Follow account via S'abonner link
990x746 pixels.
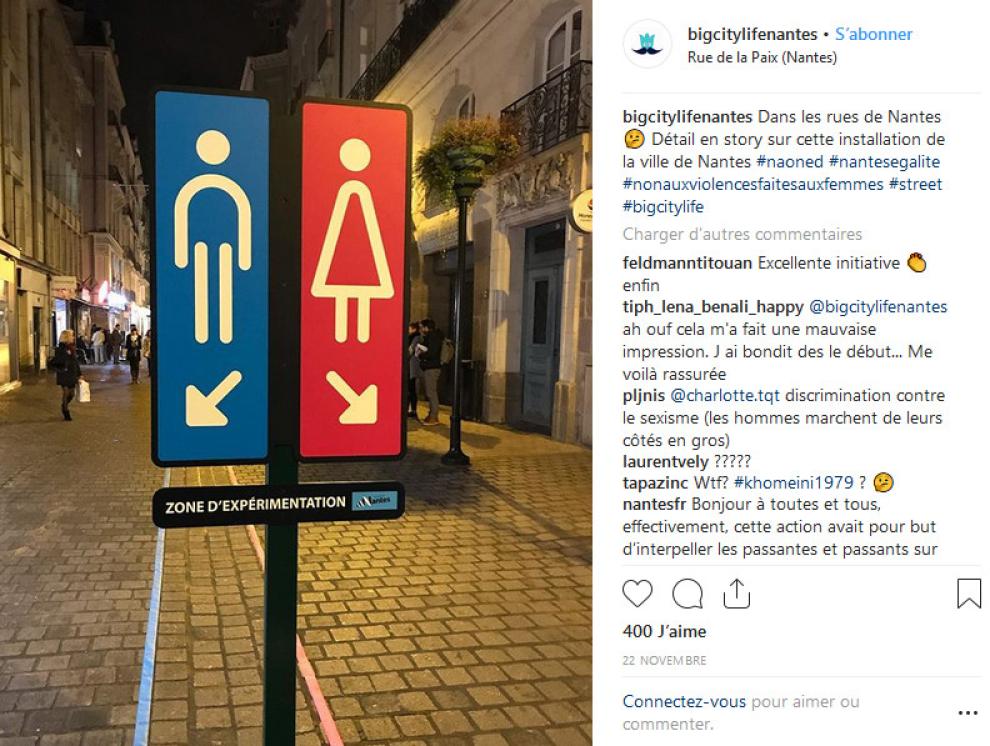(x=874, y=34)
